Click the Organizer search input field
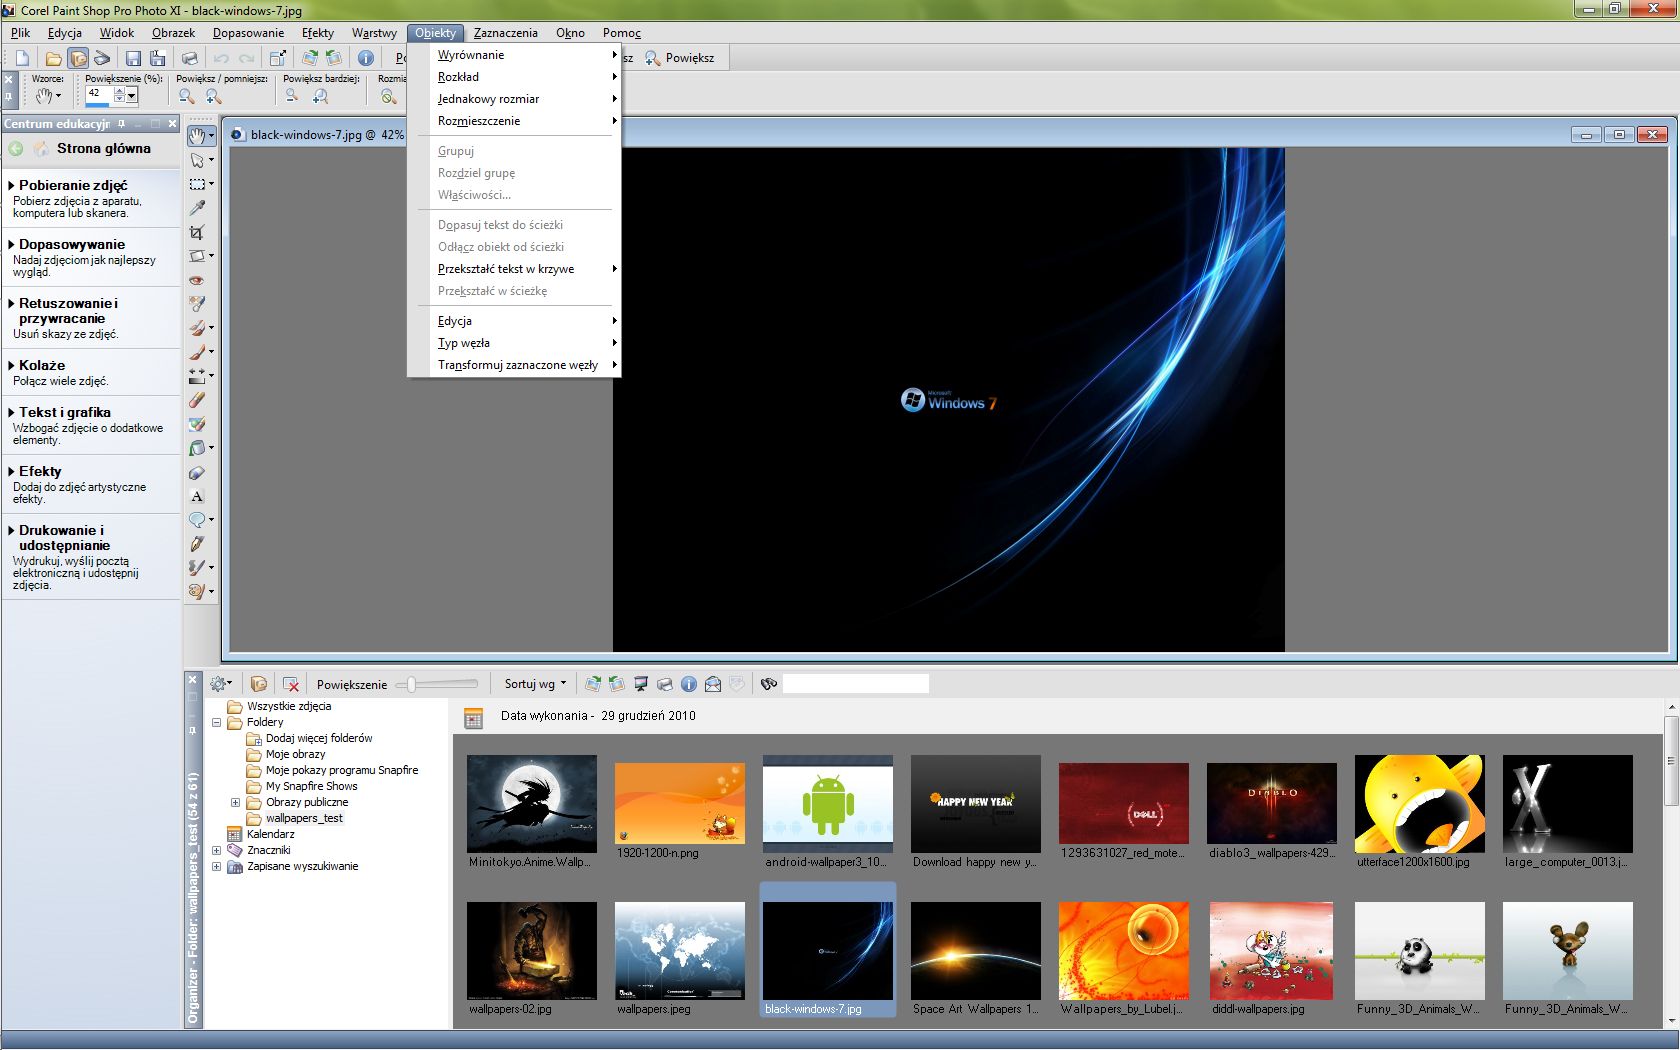This screenshot has width=1680, height=1050. click(x=856, y=684)
